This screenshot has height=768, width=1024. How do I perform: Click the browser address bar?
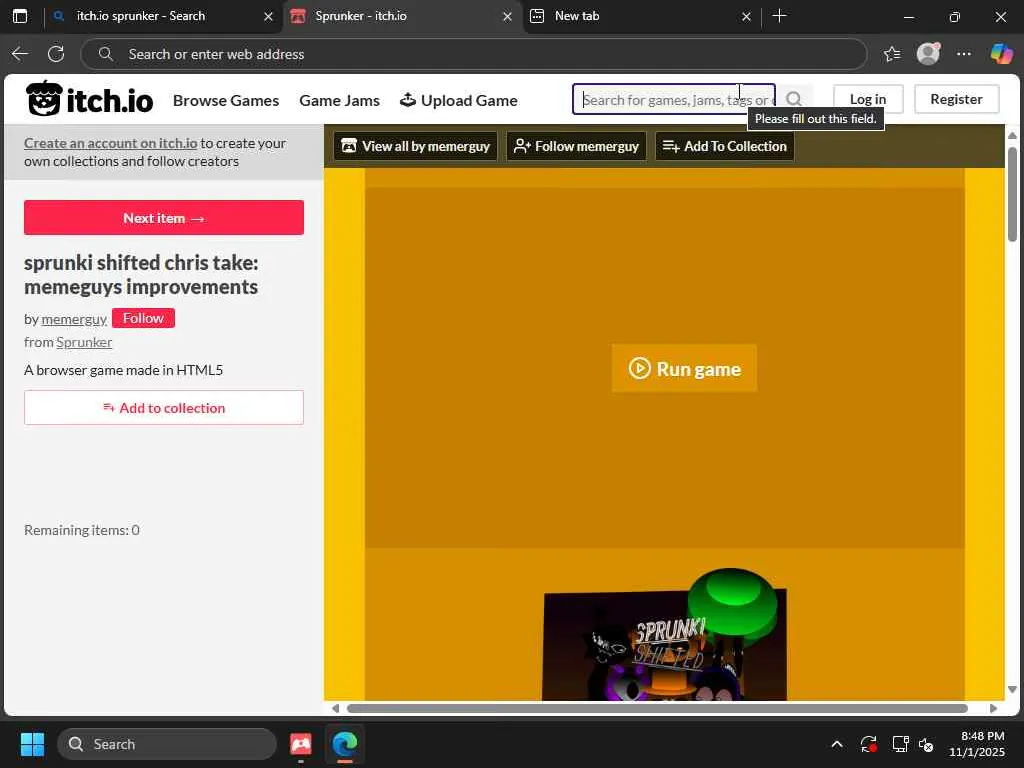[473, 54]
